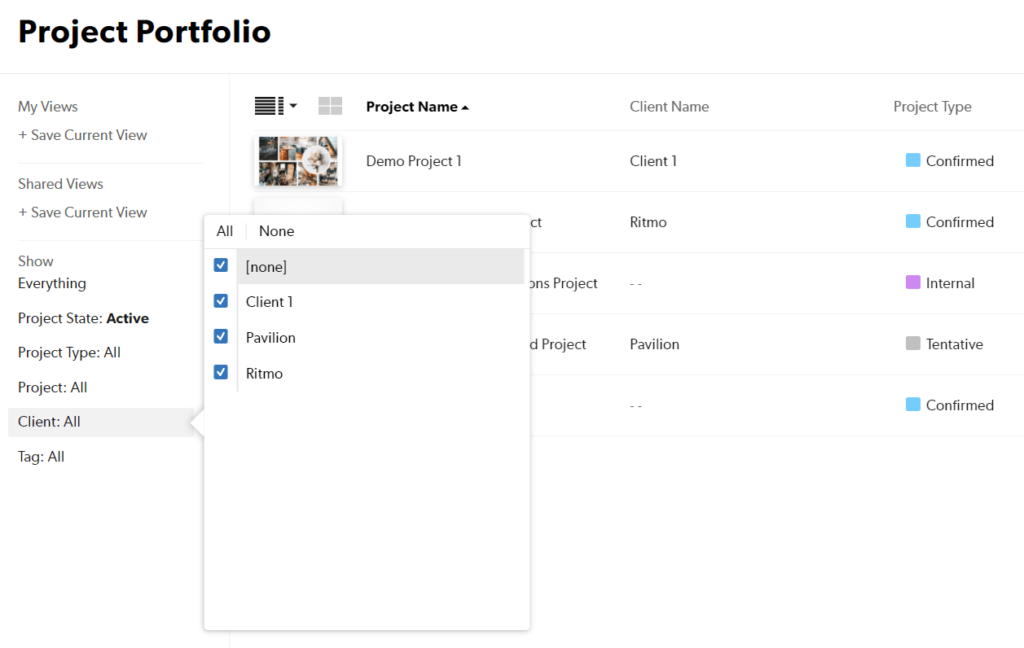Image resolution: width=1024 pixels, height=648 pixels.
Task: Click purple Internal type swatch
Action: coord(913,282)
